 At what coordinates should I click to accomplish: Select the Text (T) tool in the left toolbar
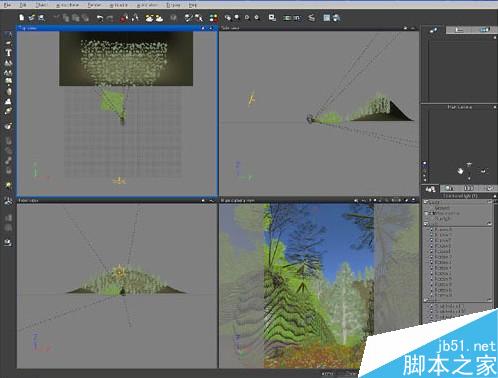click(x=8, y=53)
